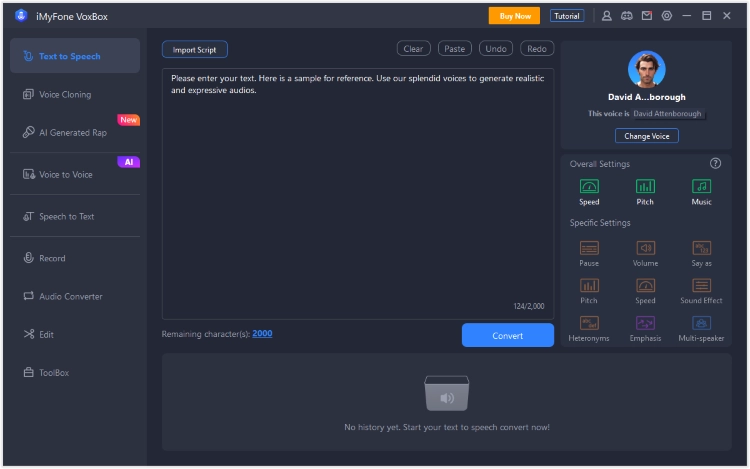The height and width of the screenshot is (469, 750).
Task: Open help for Overall Settings
Action: coord(715,163)
